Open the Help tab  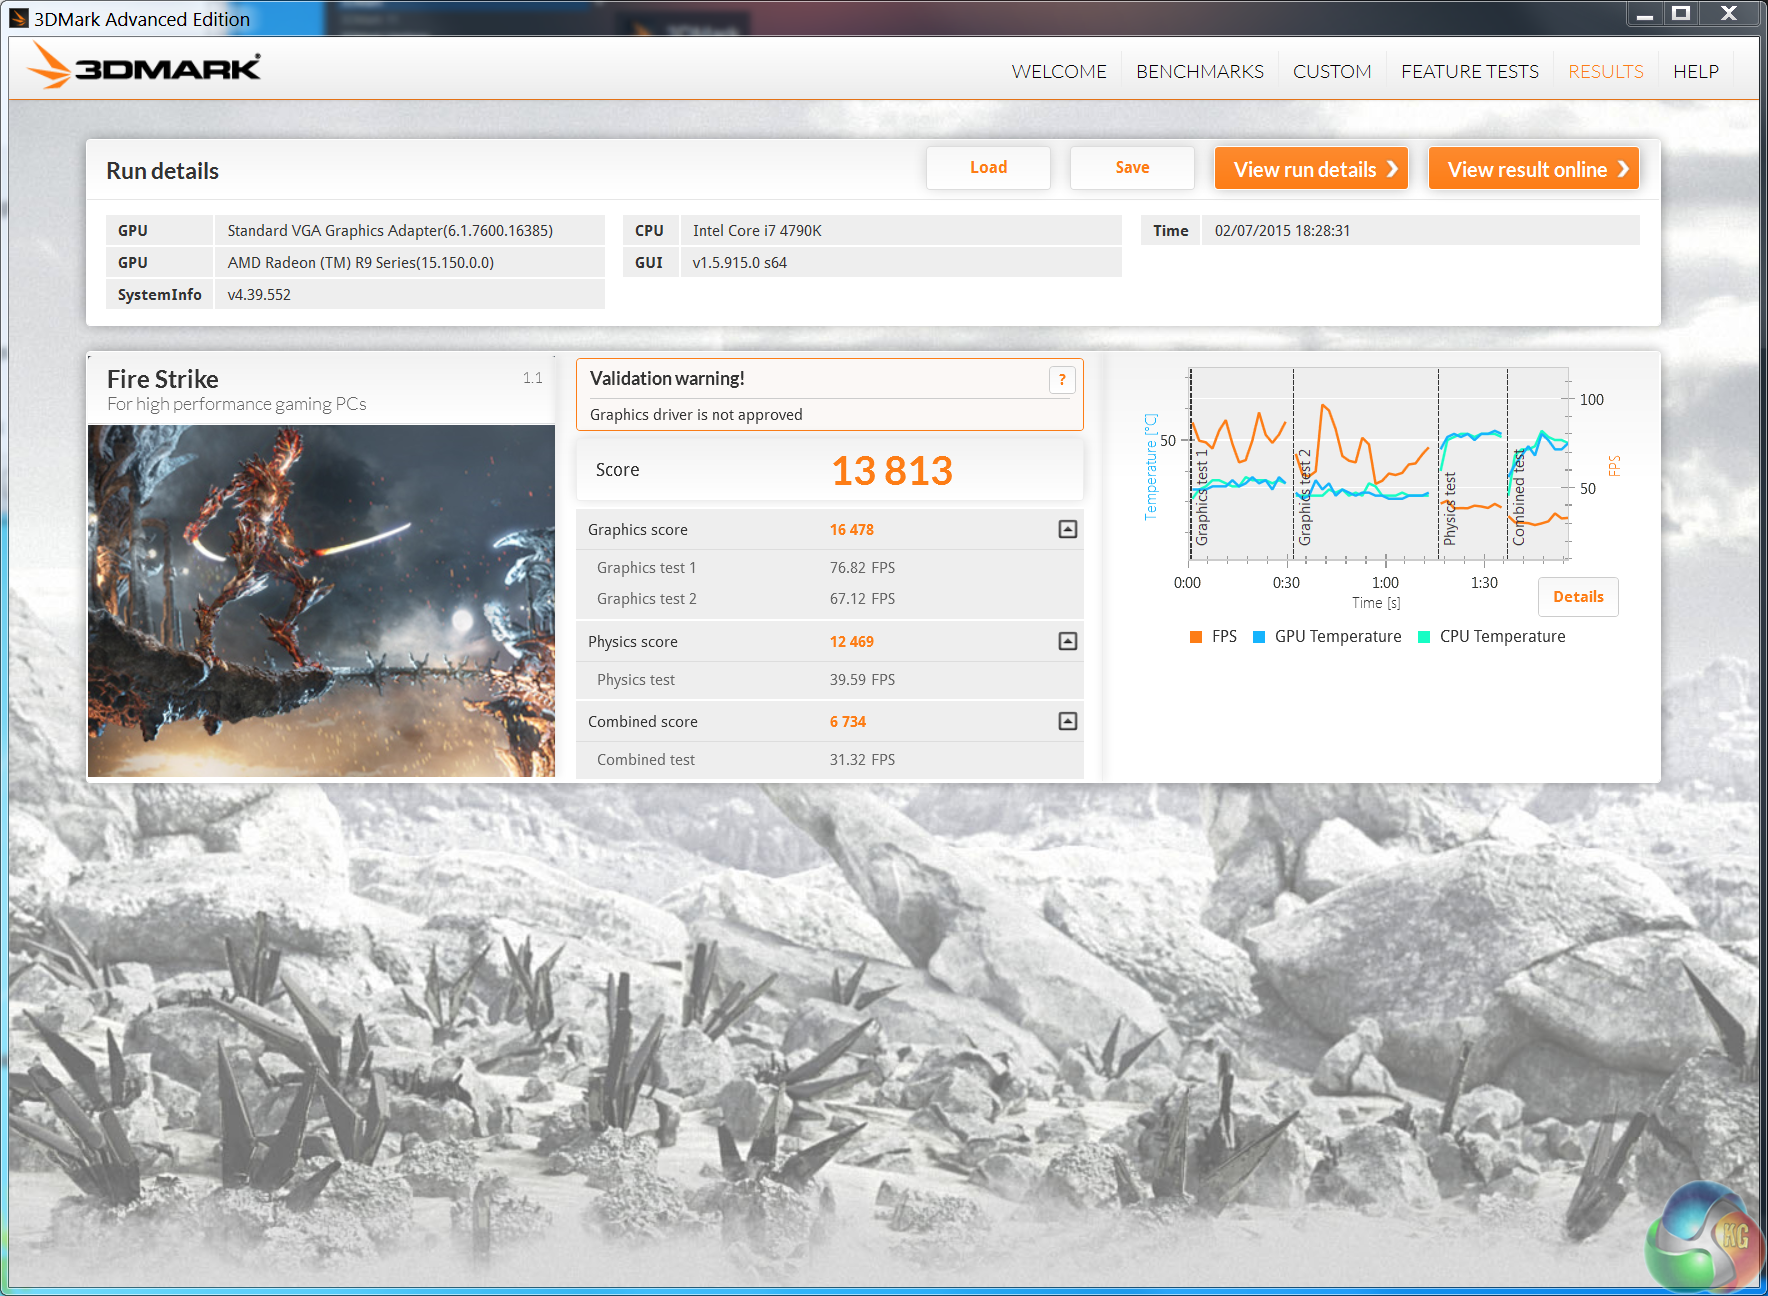pyautogui.click(x=1696, y=72)
